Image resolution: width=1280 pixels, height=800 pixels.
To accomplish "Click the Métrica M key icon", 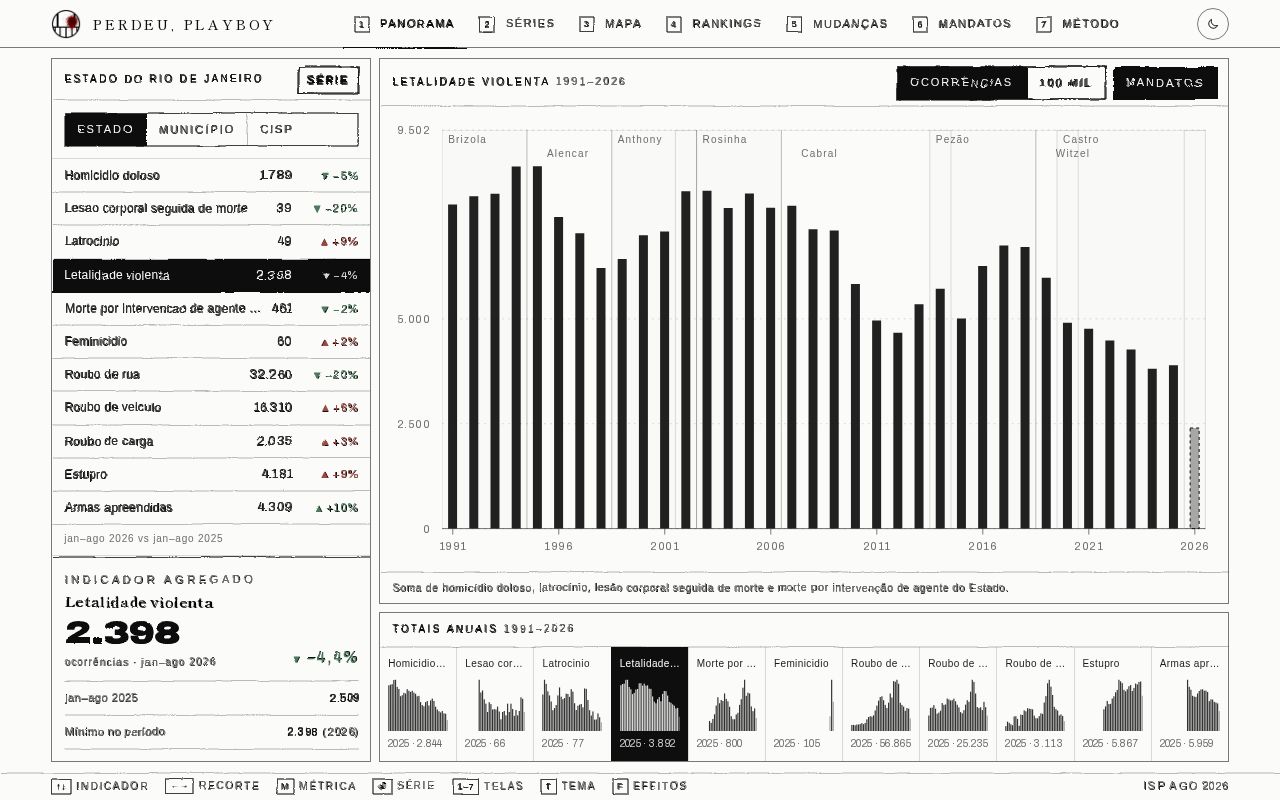I will pos(285,786).
